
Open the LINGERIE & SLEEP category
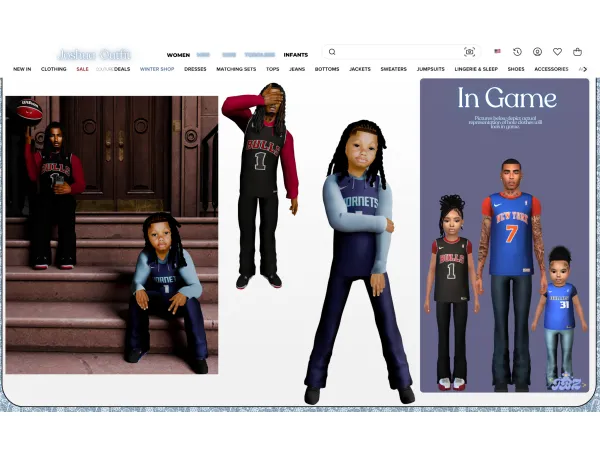coord(476,69)
